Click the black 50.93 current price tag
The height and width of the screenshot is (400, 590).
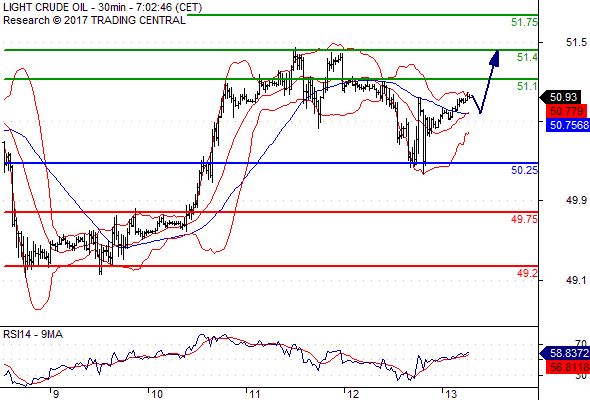pyautogui.click(x=561, y=97)
